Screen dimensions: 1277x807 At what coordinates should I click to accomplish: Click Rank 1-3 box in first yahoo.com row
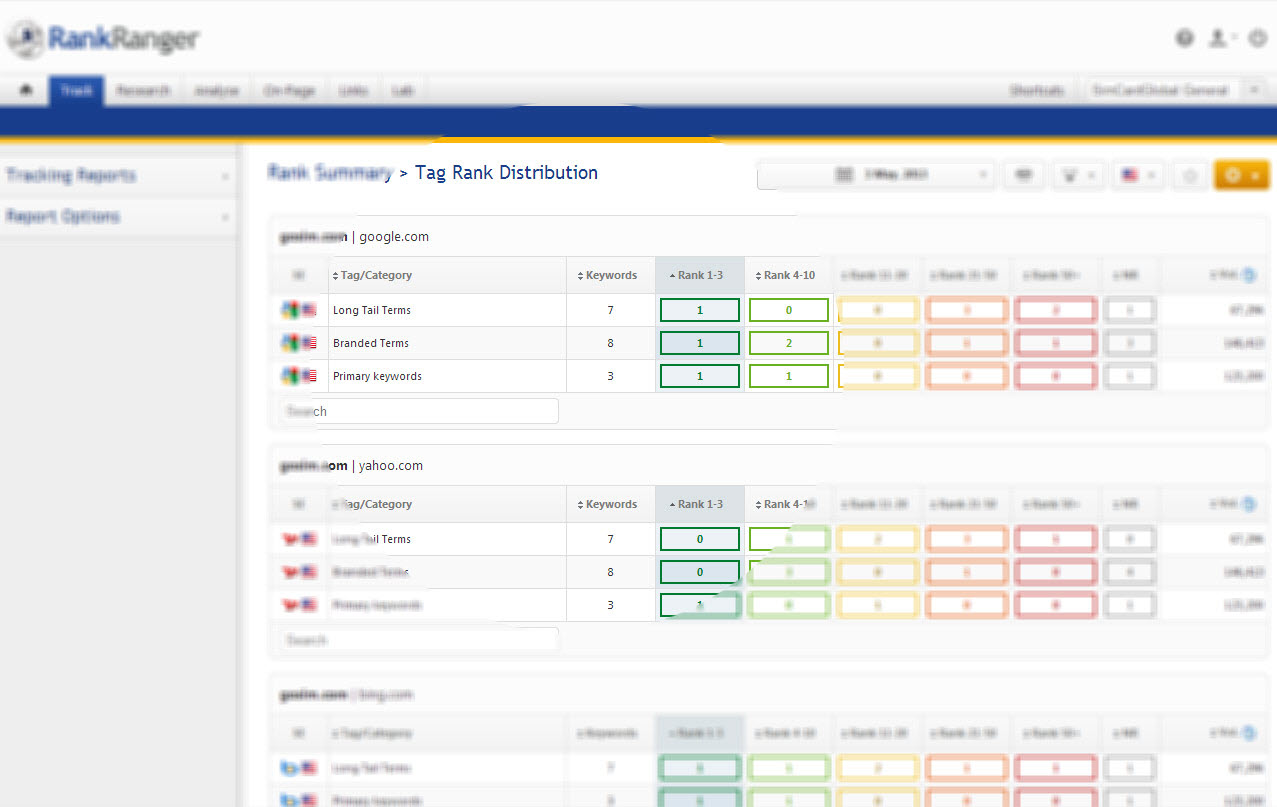700,539
